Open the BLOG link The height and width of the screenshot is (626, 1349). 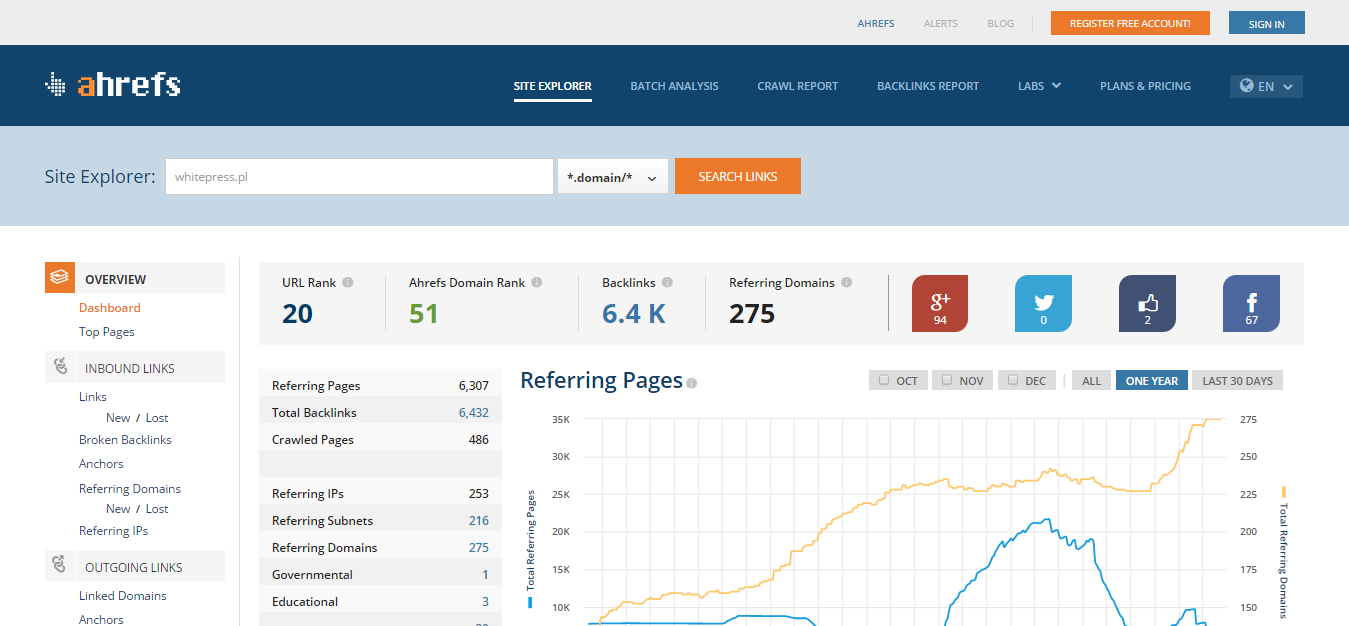click(x=1000, y=23)
